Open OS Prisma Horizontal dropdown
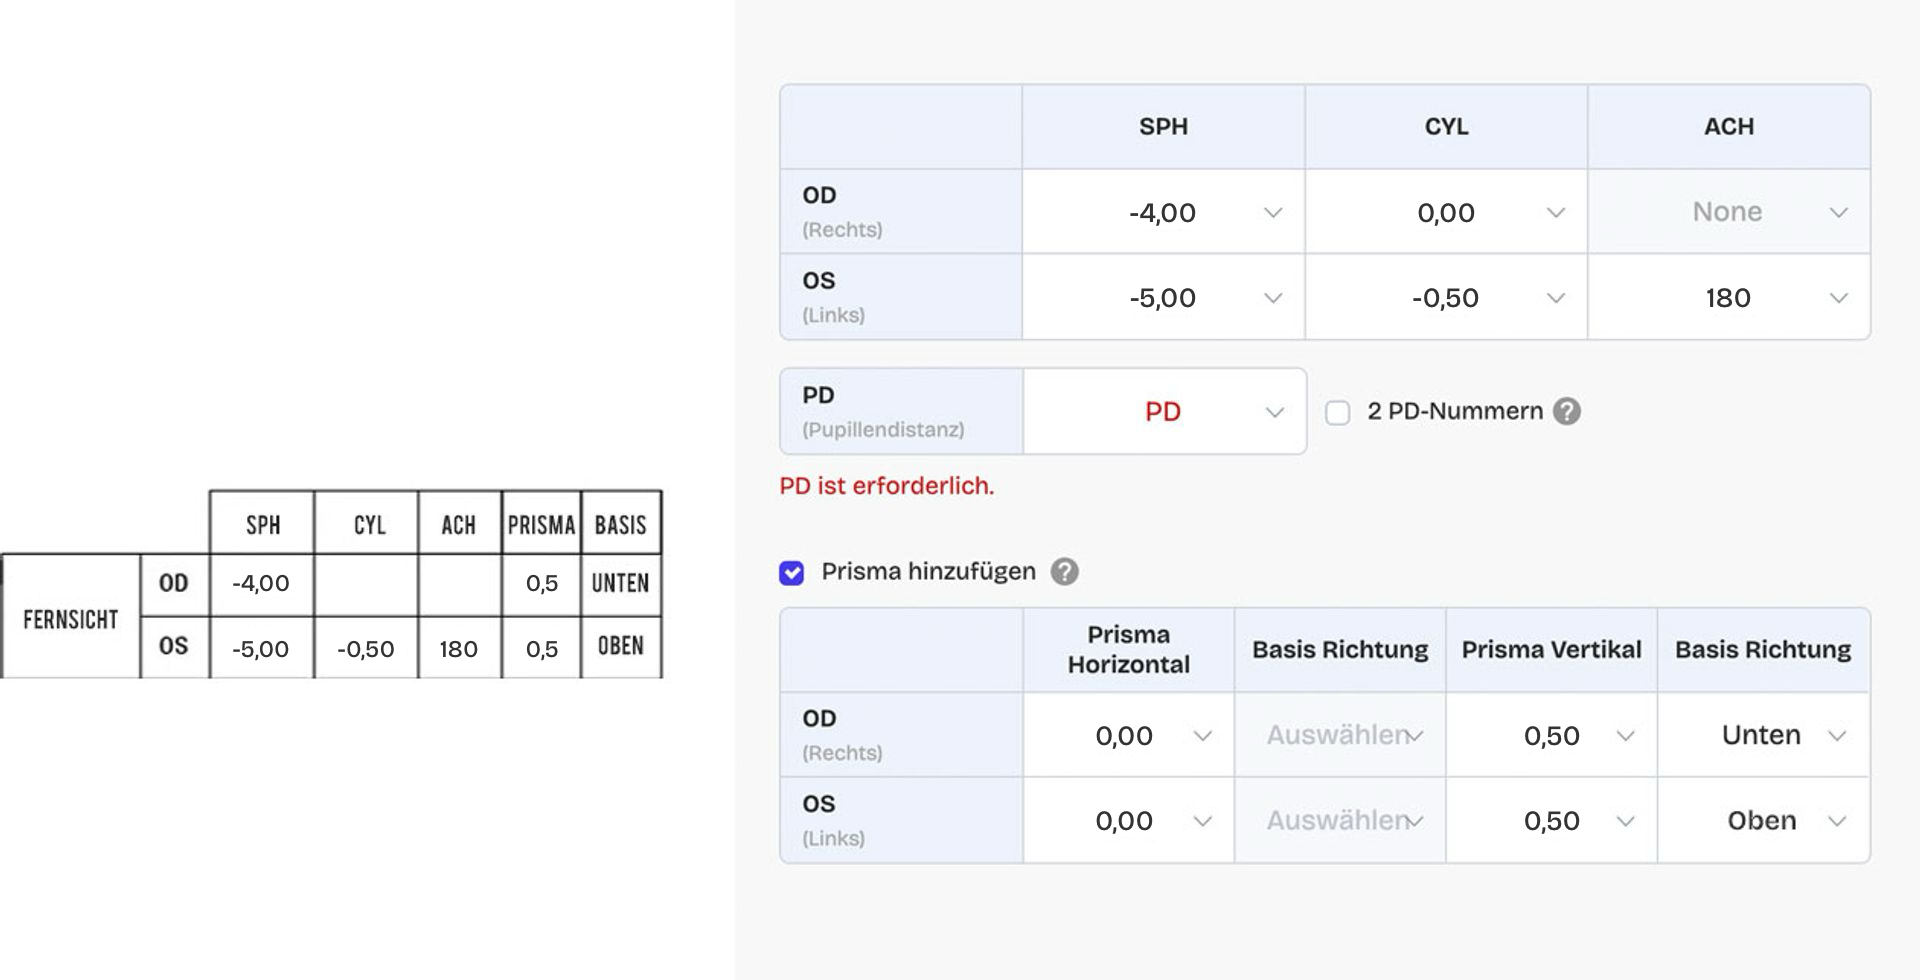 pyautogui.click(x=1129, y=820)
